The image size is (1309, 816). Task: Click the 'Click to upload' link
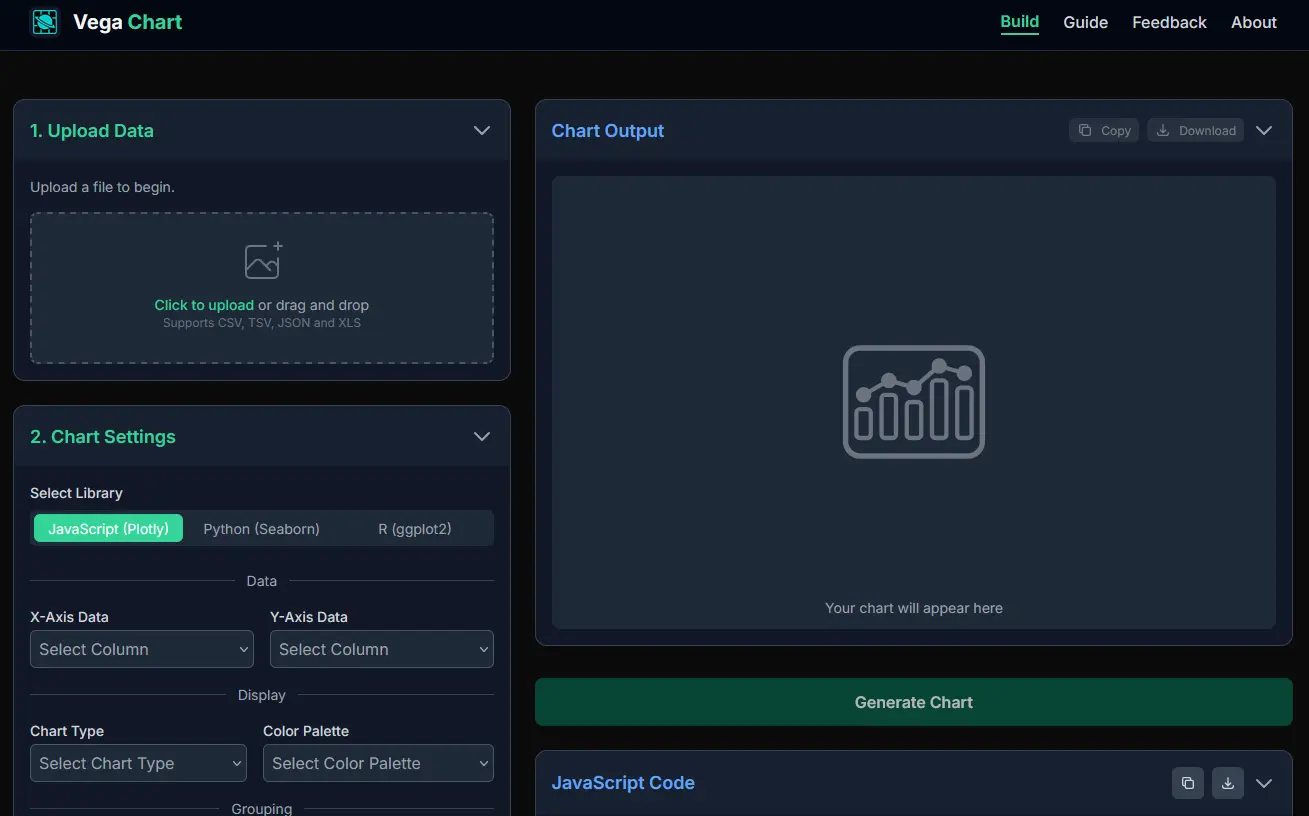[x=204, y=305]
